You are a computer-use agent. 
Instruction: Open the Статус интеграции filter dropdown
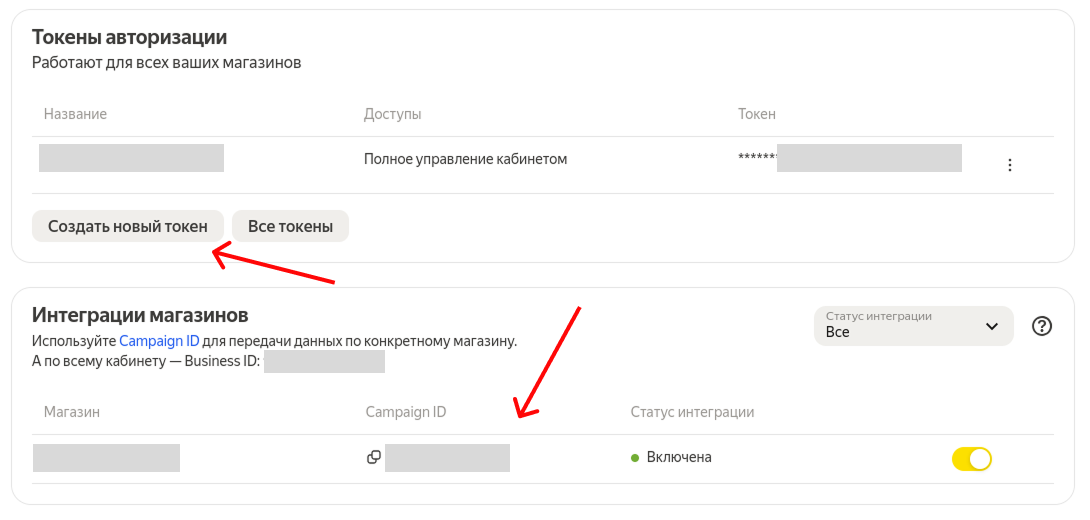(x=914, y=325)
